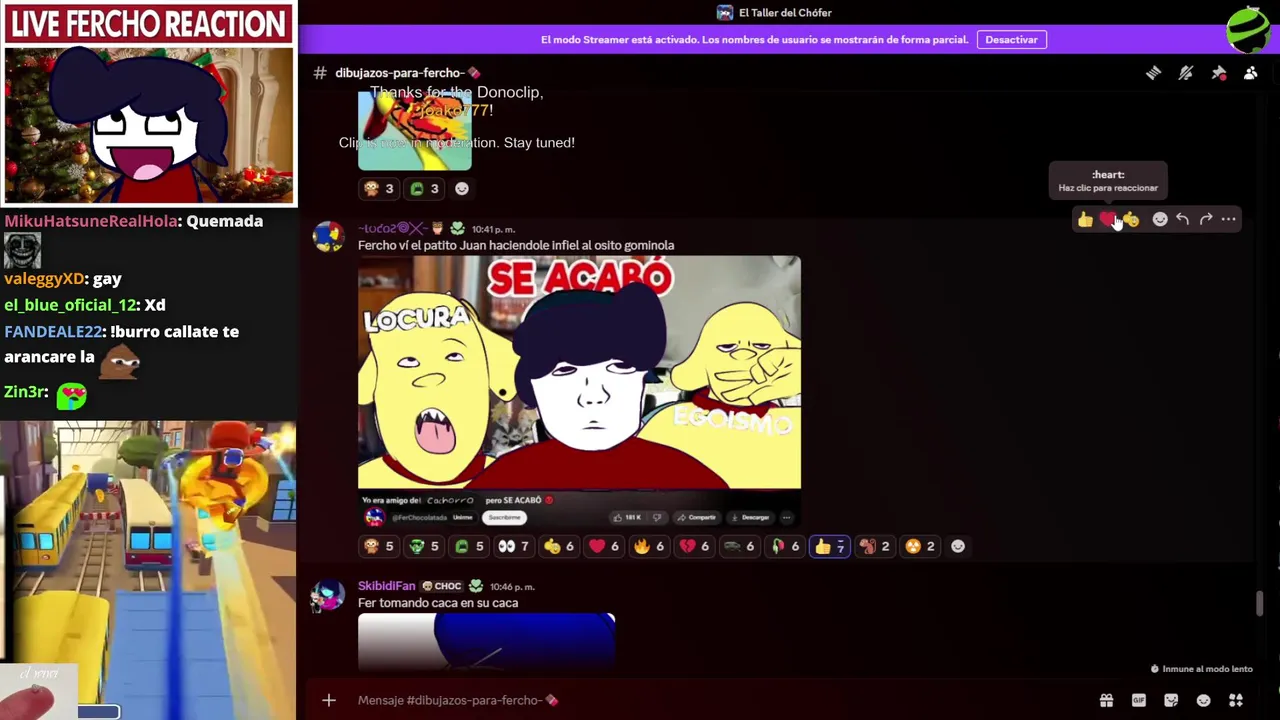Open the gift icon in message bar

tap(1106, 700)
